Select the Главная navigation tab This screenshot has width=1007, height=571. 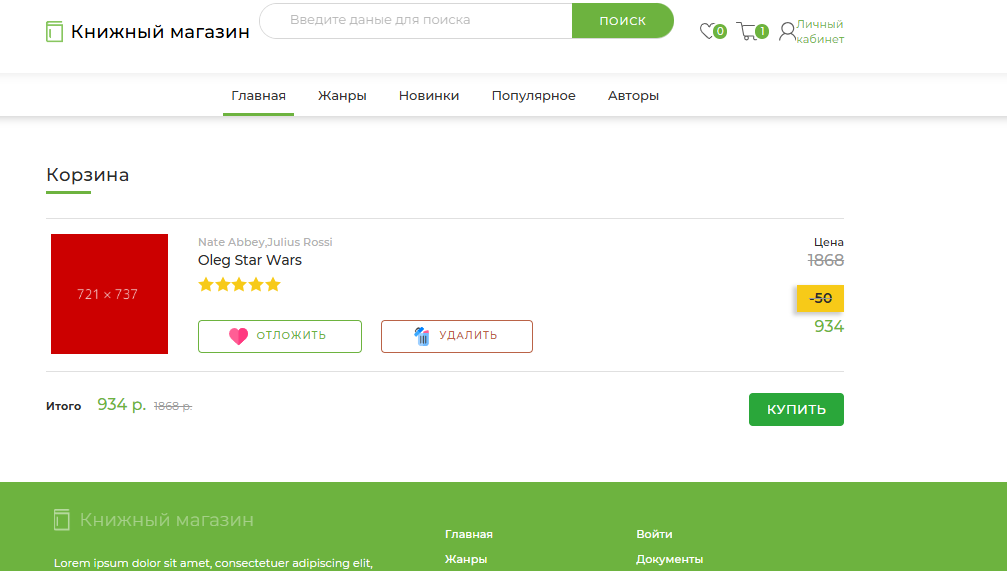click(x=258, y=96)
